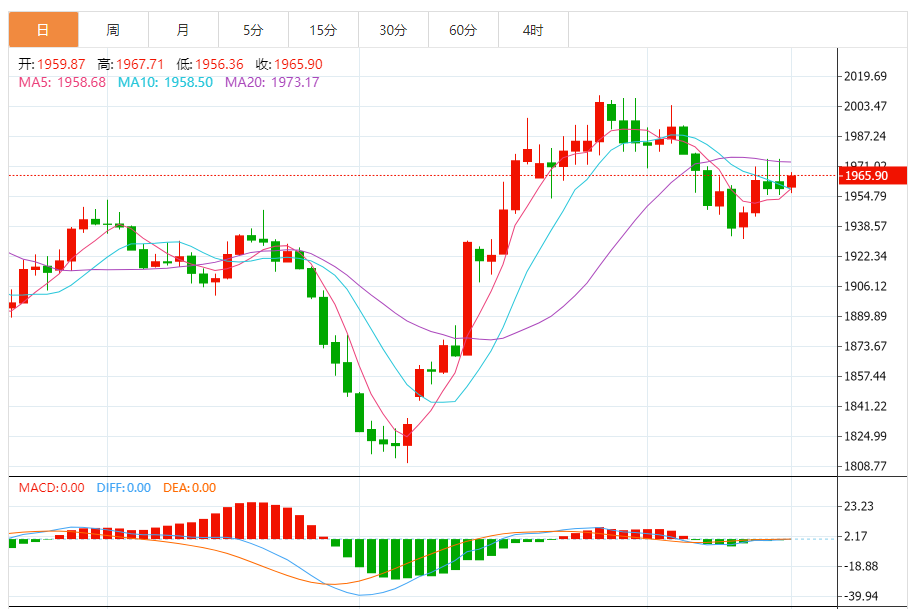Open the 30分 timeframe tab
Viewport: 915px width, 609px height.
click(x=393, y=30)
